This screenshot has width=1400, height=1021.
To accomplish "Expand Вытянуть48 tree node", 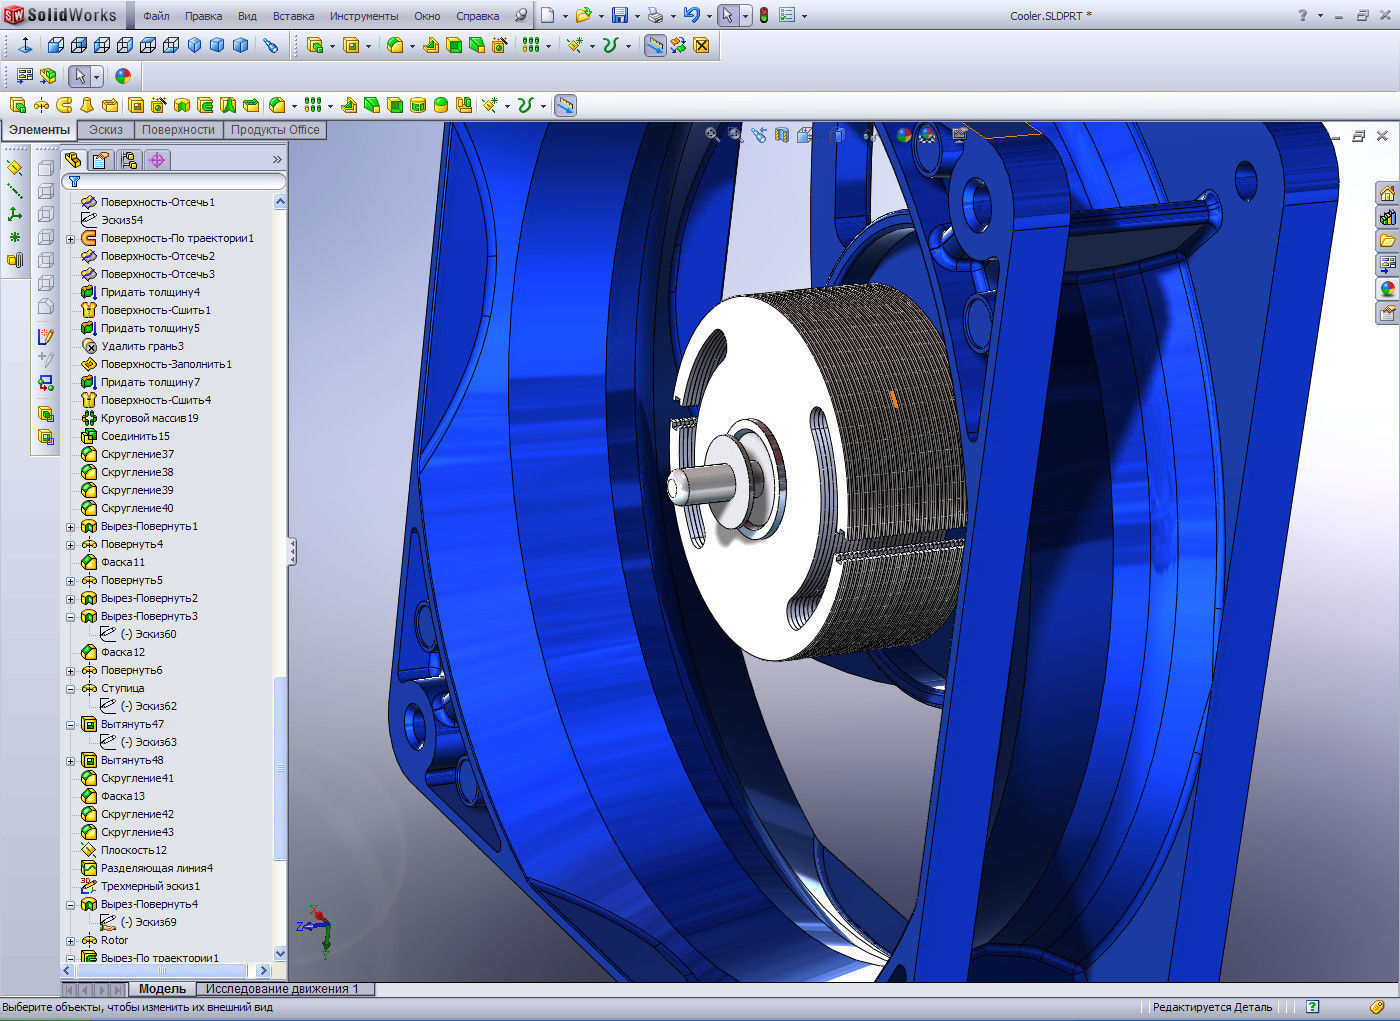I will pos(71,761).
